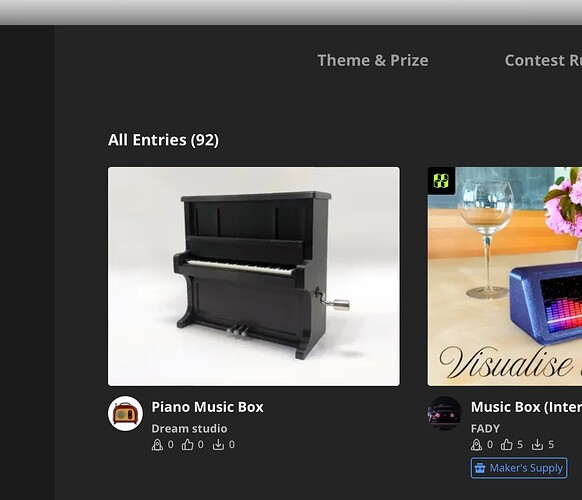Image resolution: width=582 pixels, height=500 pixels.
Task: Click green badge icon on Visualise thumbnail
Action: pyautogui.click(x=441, y=181)
